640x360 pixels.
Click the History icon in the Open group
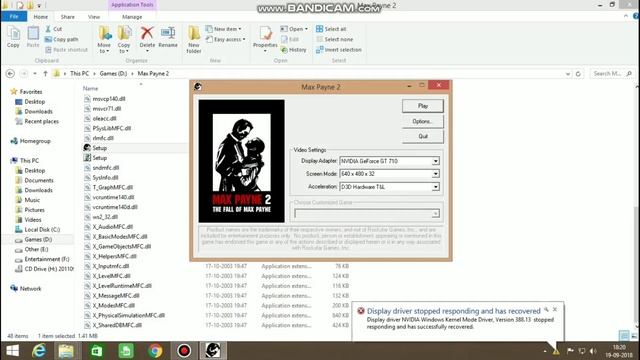(293, 50)
